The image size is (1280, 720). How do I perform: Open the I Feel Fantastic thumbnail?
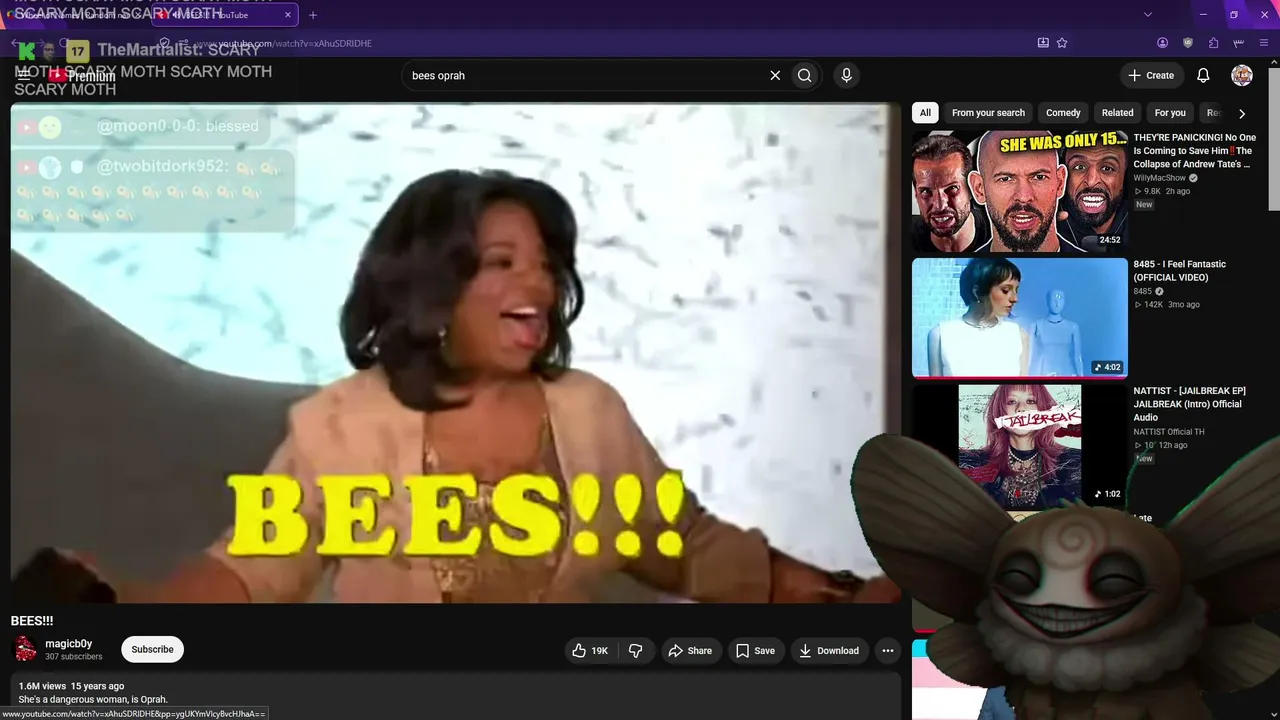click(1019, 318)
